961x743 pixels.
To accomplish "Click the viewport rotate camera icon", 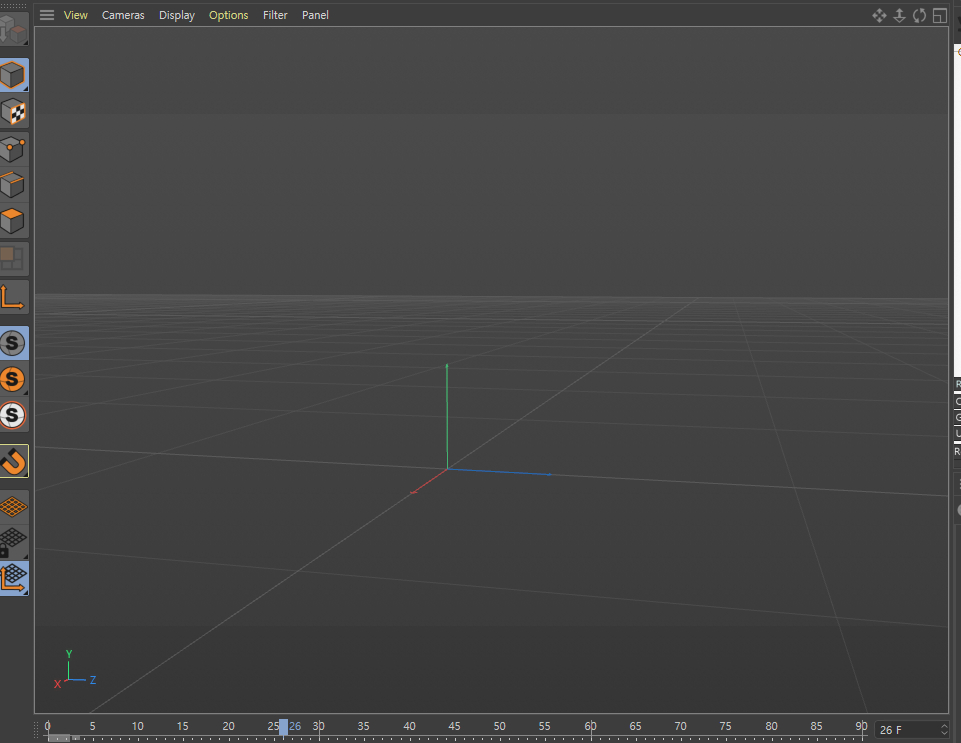I will (919, 15).
